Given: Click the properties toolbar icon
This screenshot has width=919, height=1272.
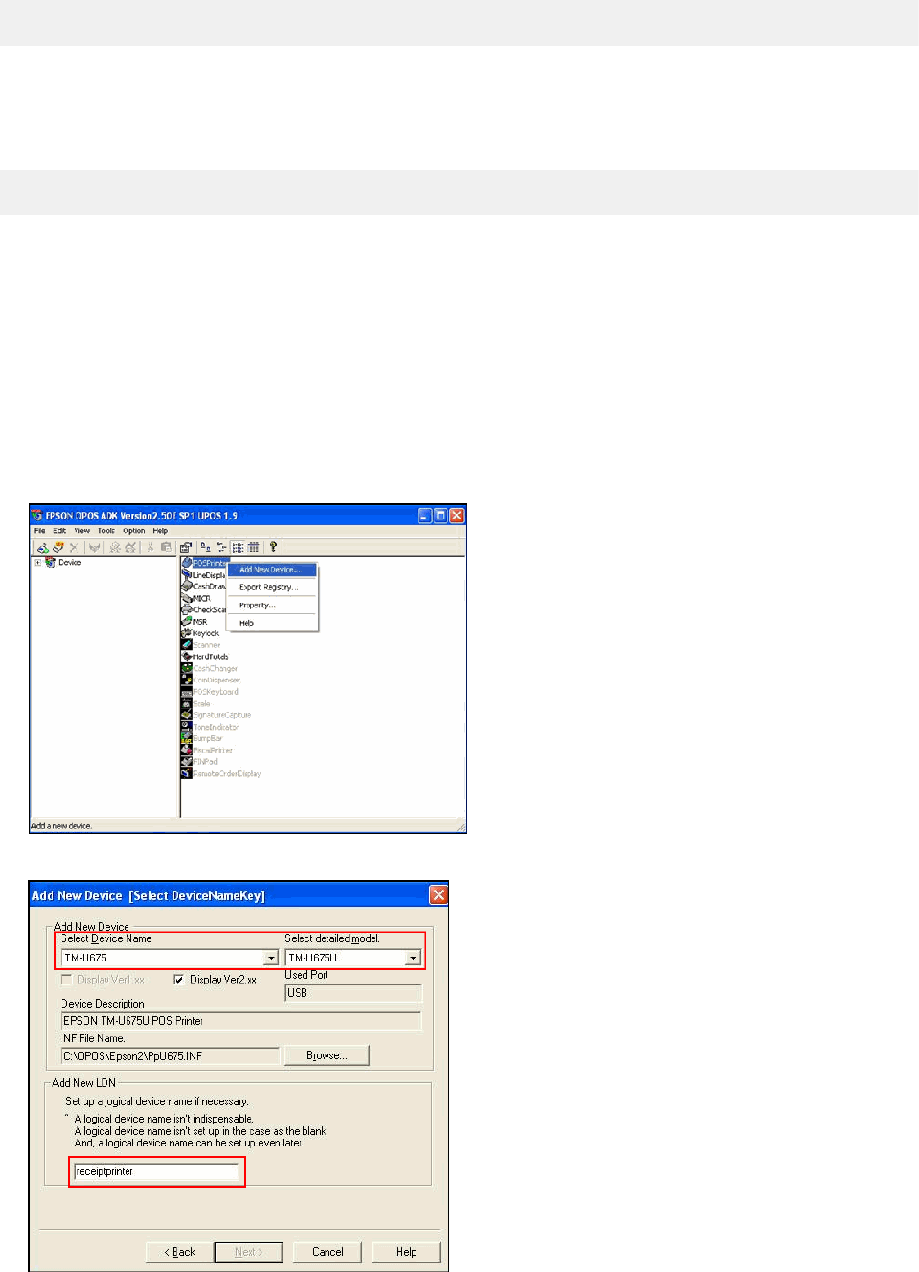Looking at the screenshot, I should click(x=185, y=547).
